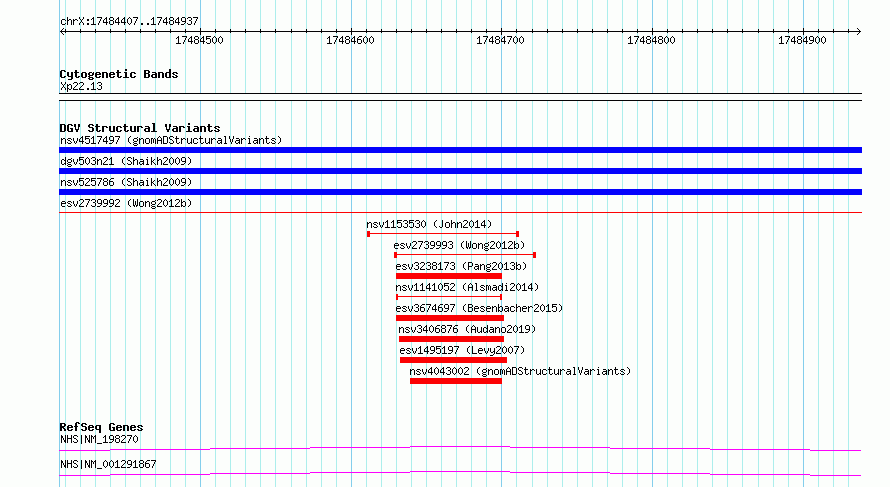
Task: Open gene NHS|NM_001291867 label
Action: (x=108, y=464)
